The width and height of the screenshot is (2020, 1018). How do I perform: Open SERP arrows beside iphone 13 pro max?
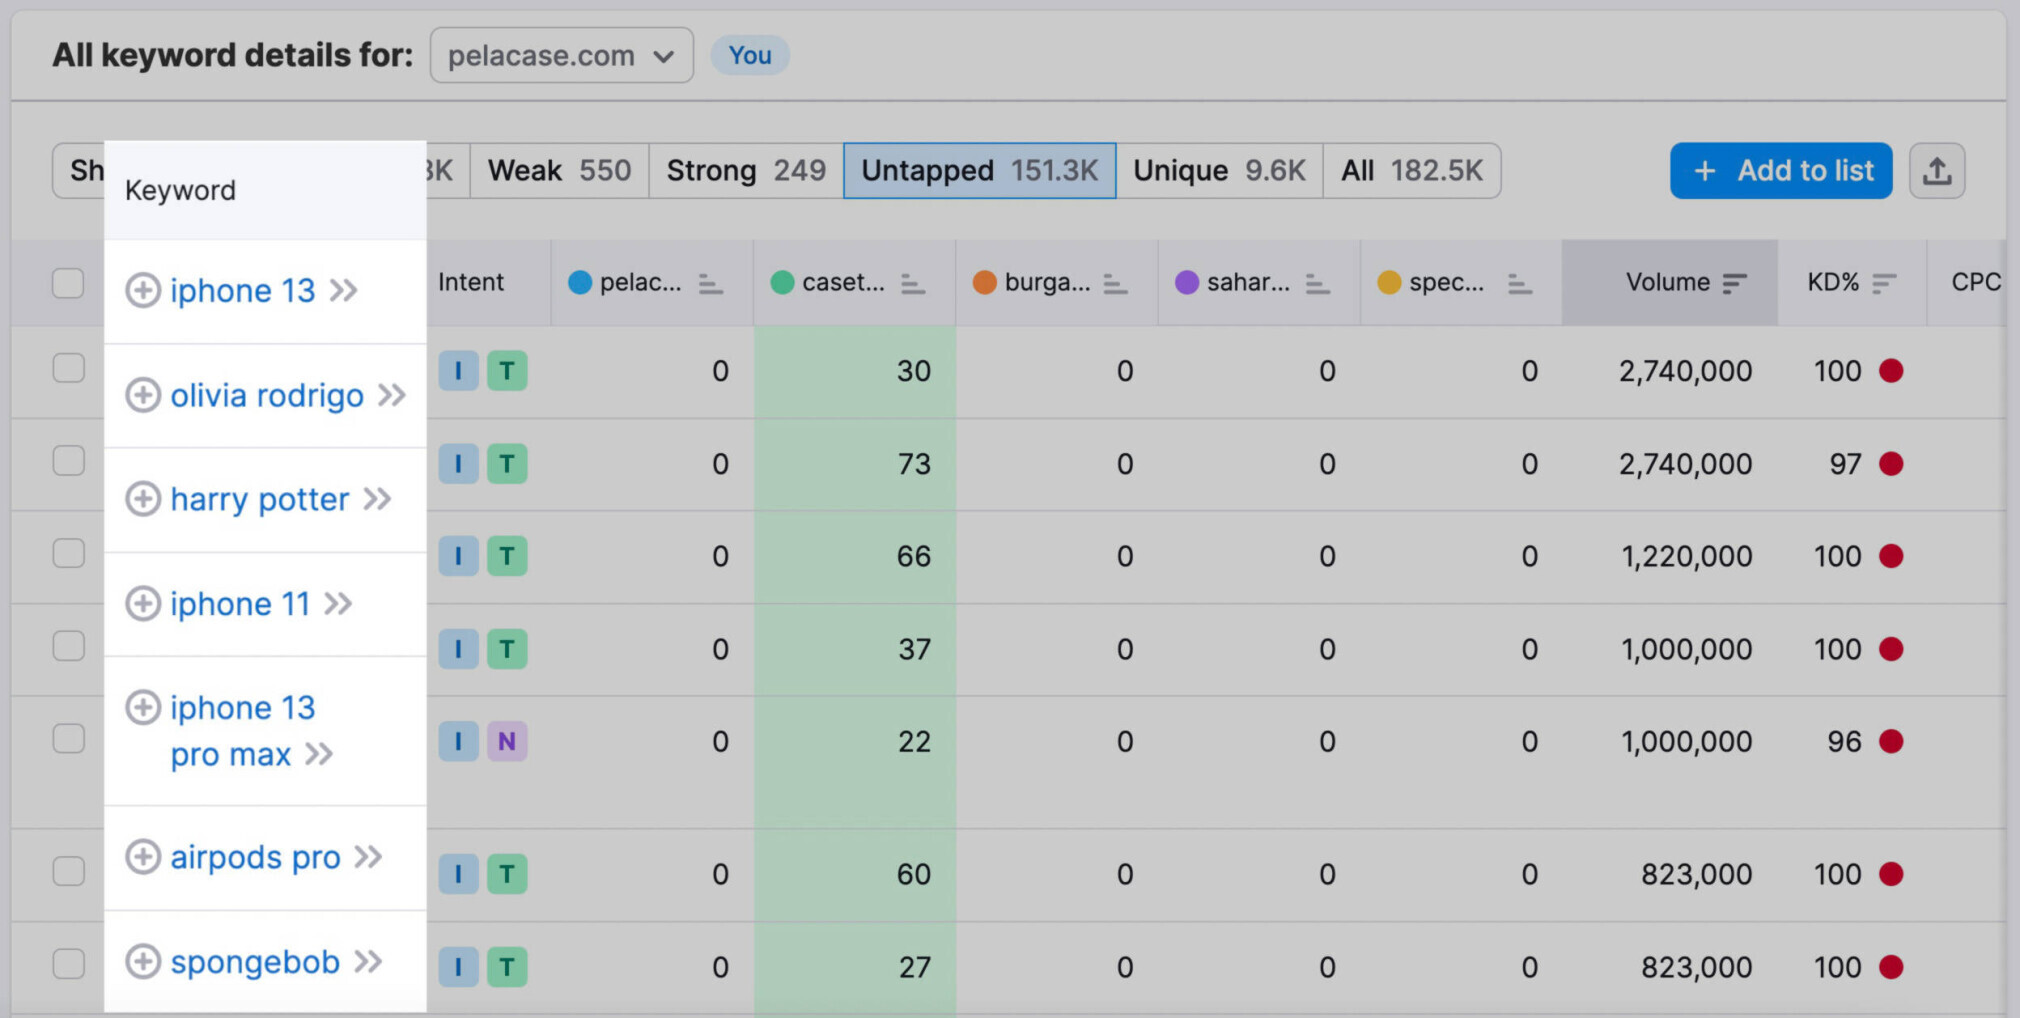coord(319,754)
